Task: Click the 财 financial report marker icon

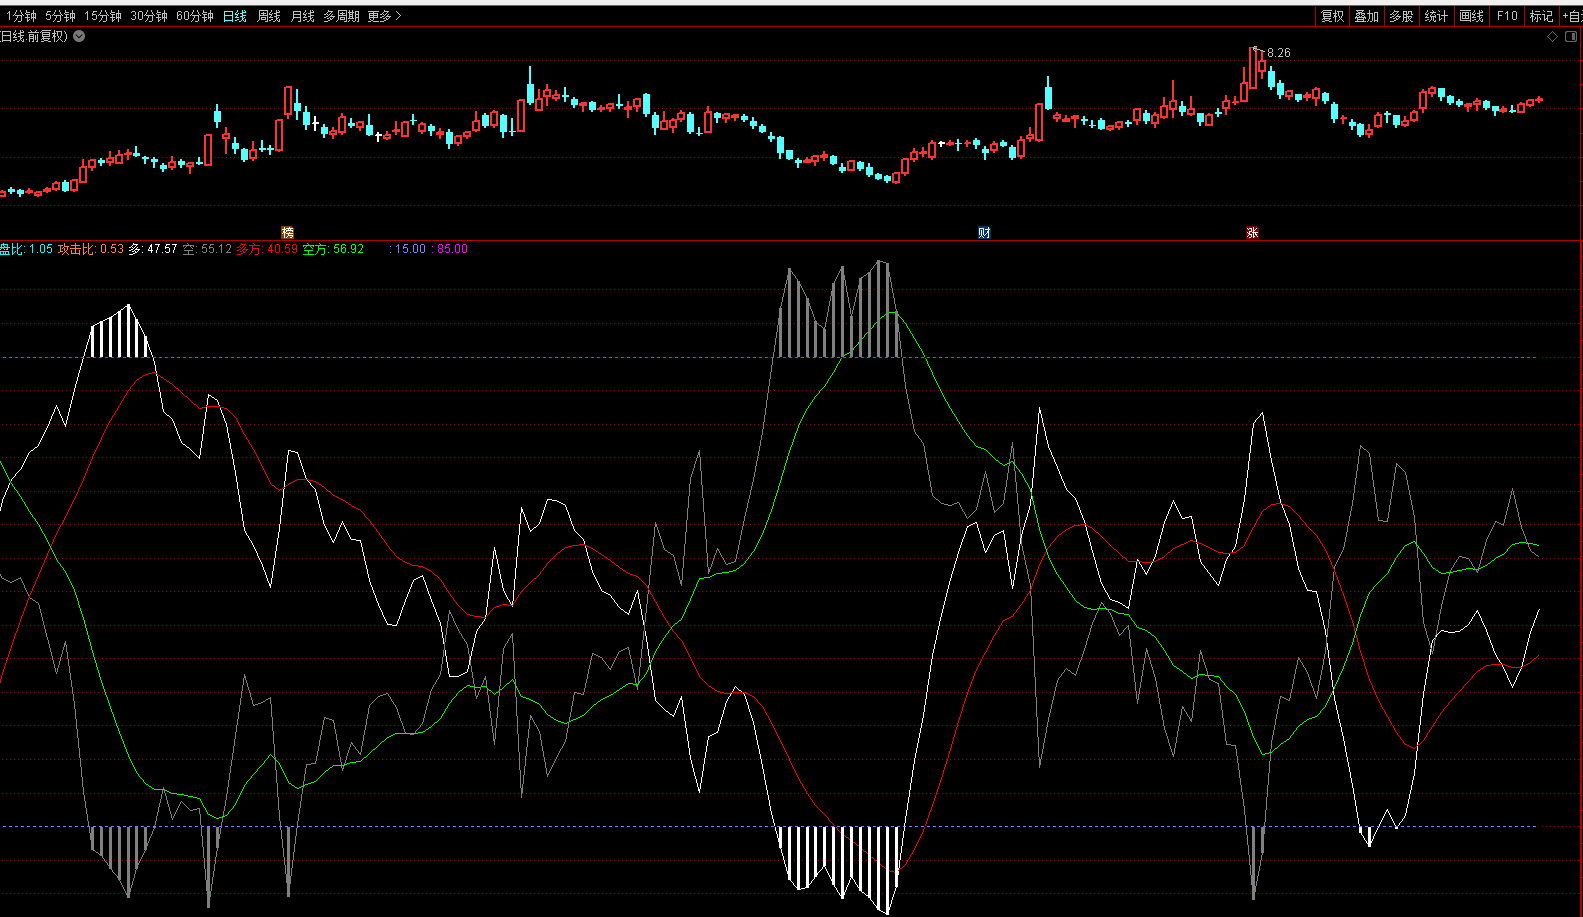Action: [984, 233]
